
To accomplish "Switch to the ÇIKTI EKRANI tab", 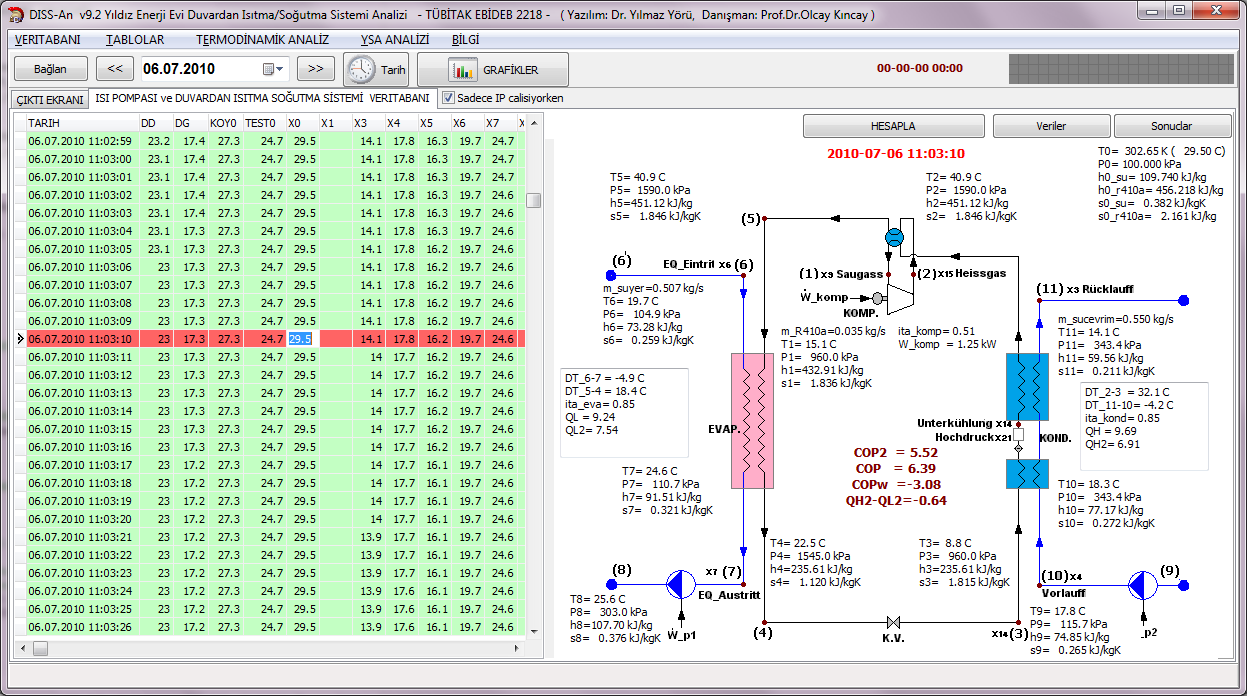I will [48, 100].
